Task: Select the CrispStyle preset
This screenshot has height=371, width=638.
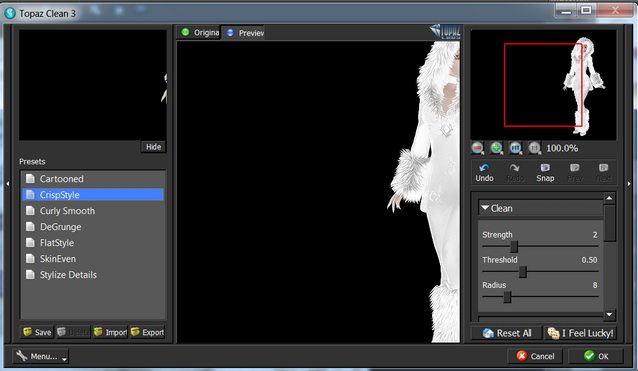Action: click(x=93, y=194)
